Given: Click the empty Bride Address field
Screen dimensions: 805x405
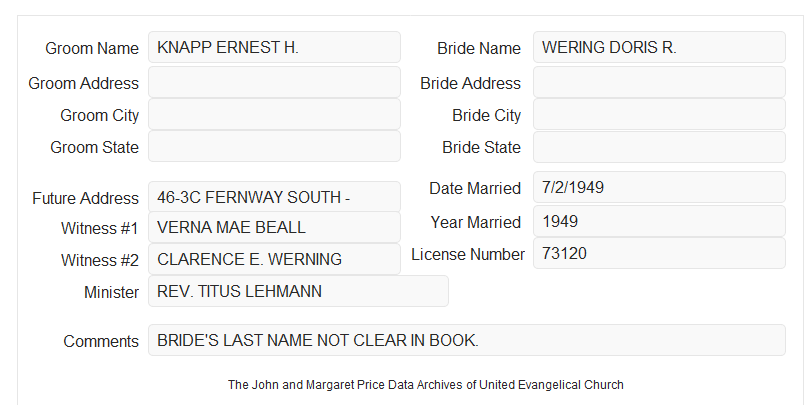Looking at the screenshot, I should click(659, 82).
